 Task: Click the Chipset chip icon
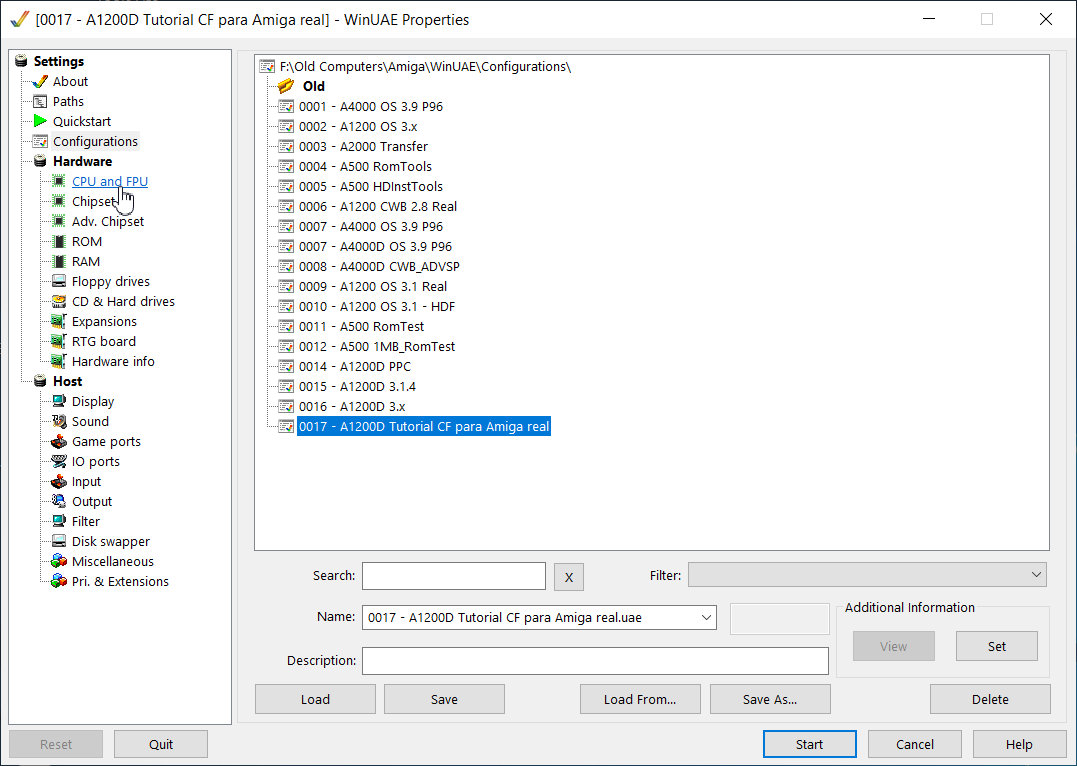tap(59, 201)
